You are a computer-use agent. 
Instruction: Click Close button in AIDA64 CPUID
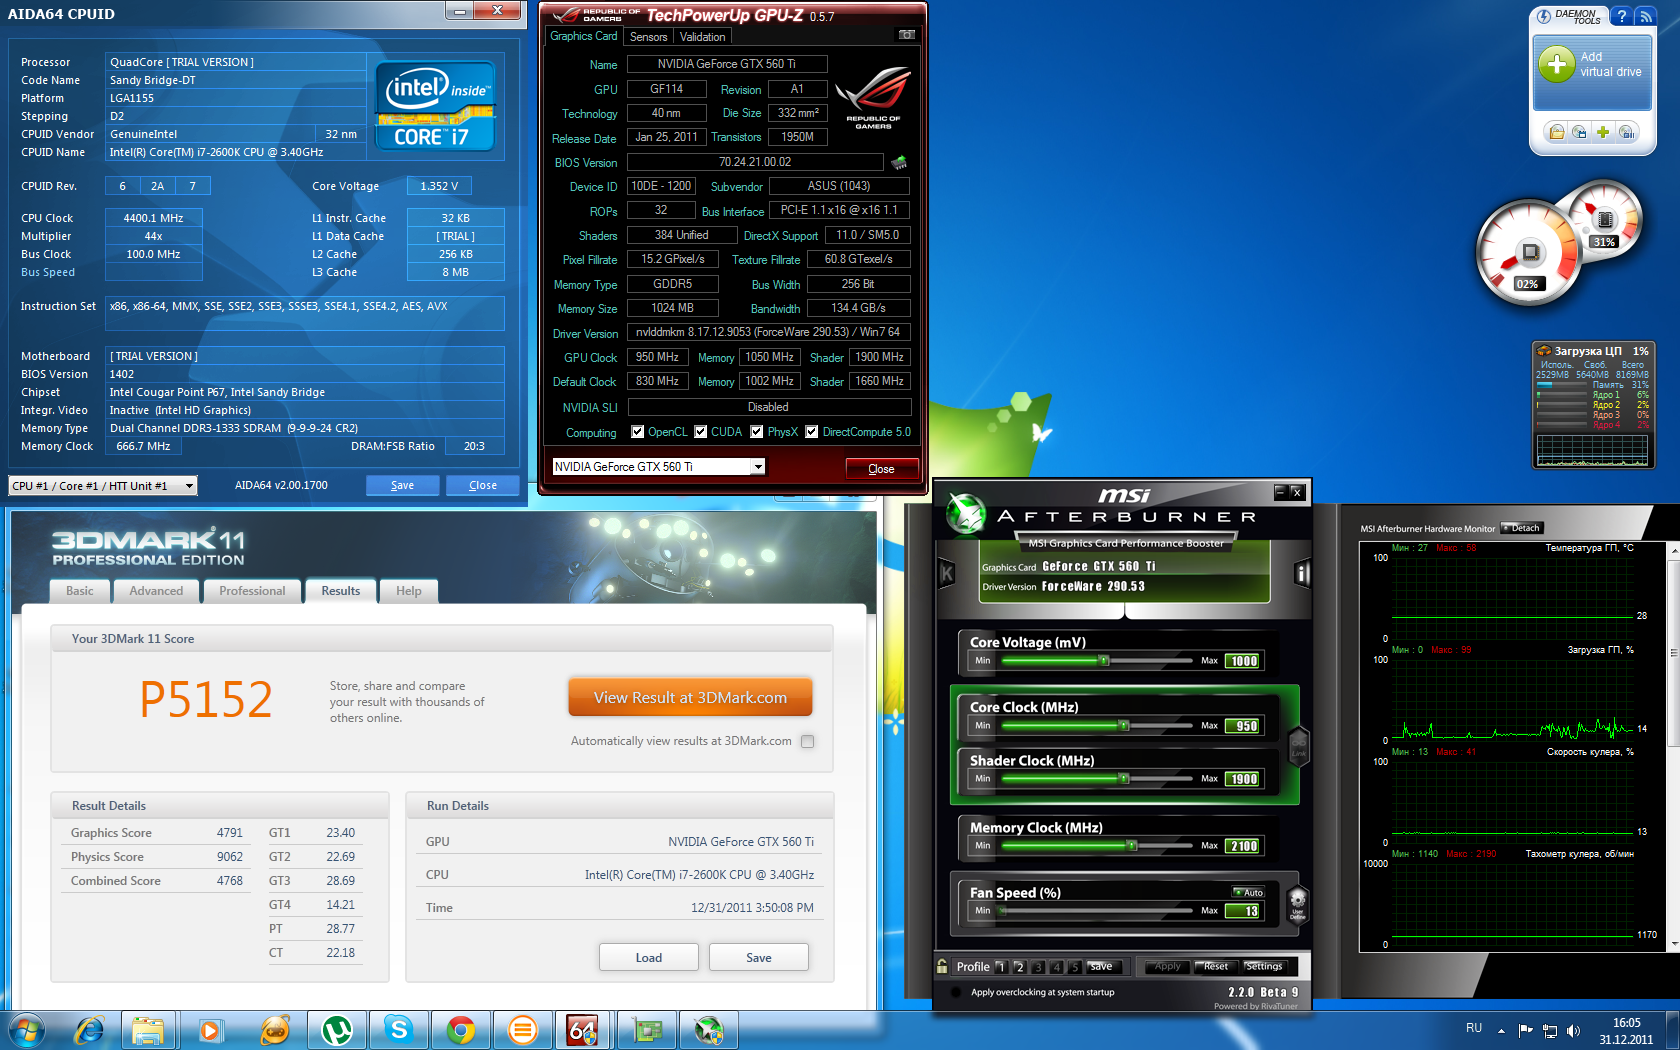[483, 485]
